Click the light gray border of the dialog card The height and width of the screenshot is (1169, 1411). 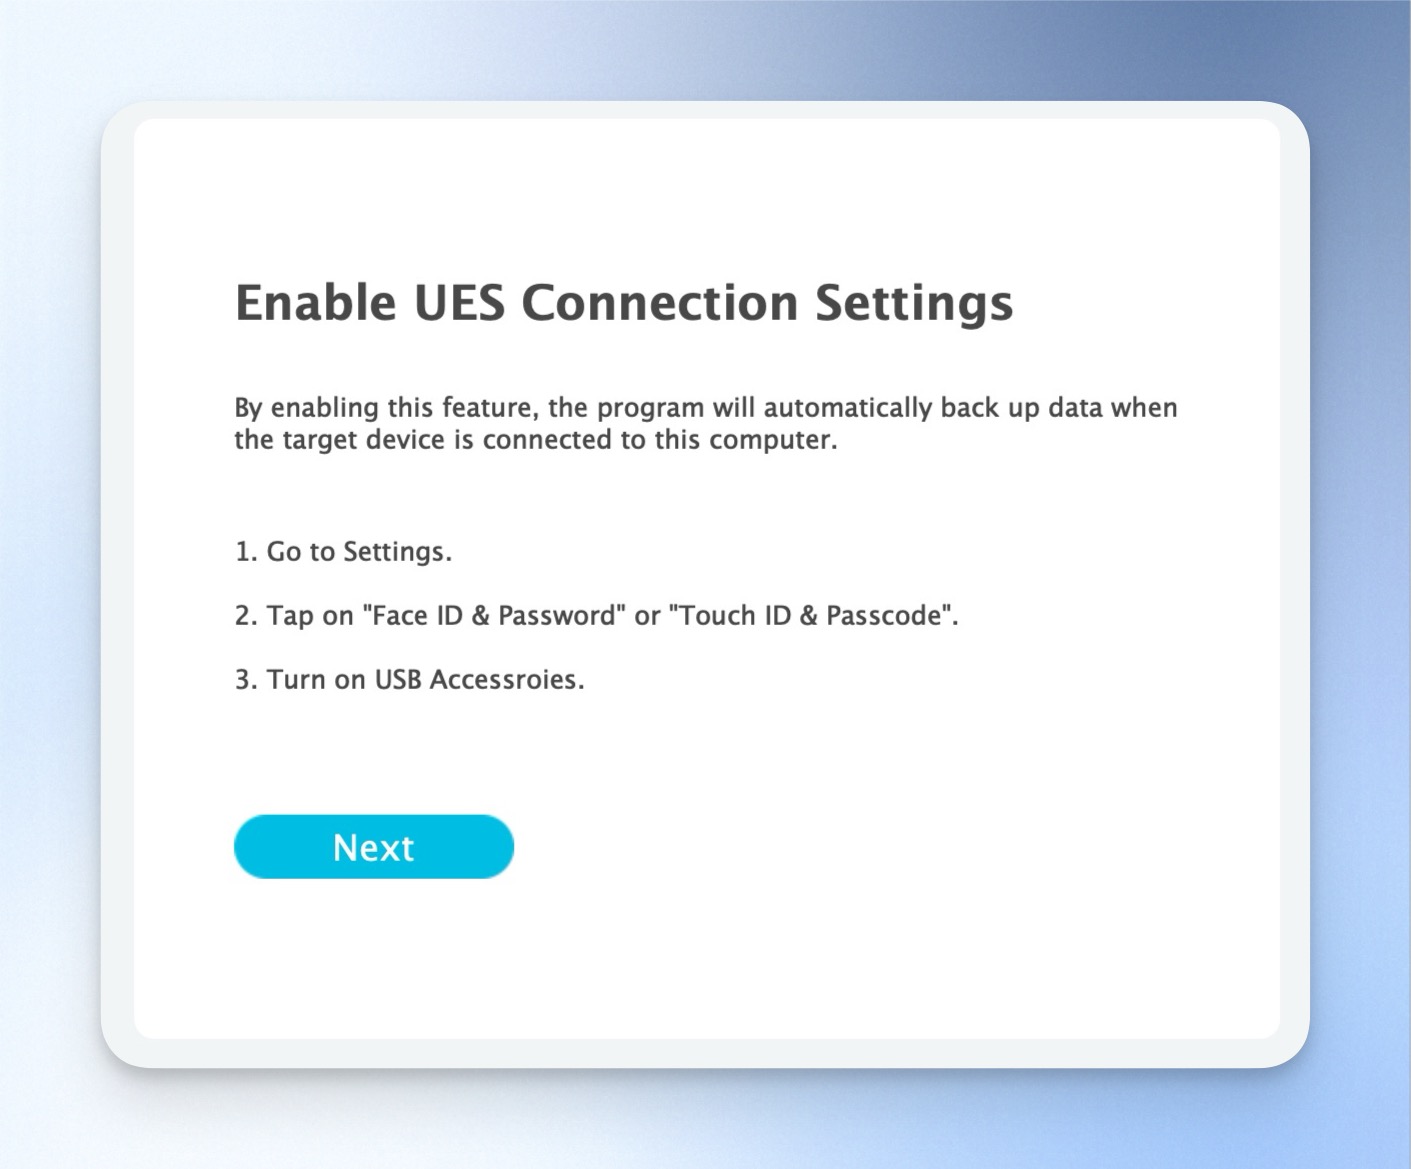tap(117, 580)
